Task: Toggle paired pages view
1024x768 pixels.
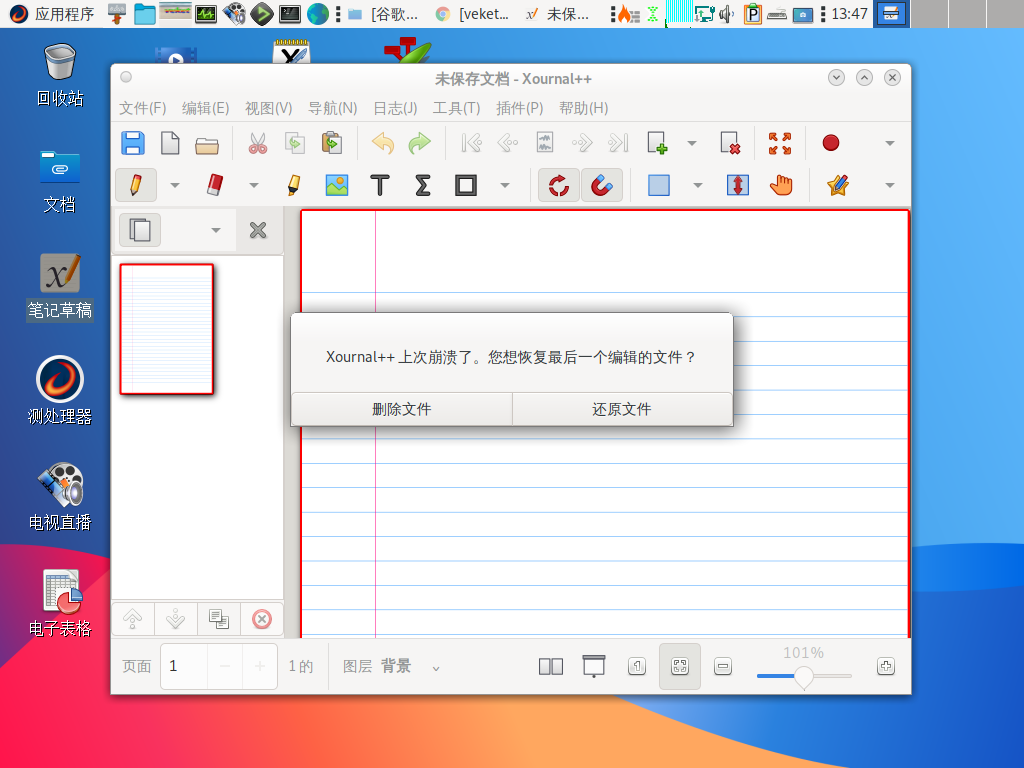Action: coord(551,667)
